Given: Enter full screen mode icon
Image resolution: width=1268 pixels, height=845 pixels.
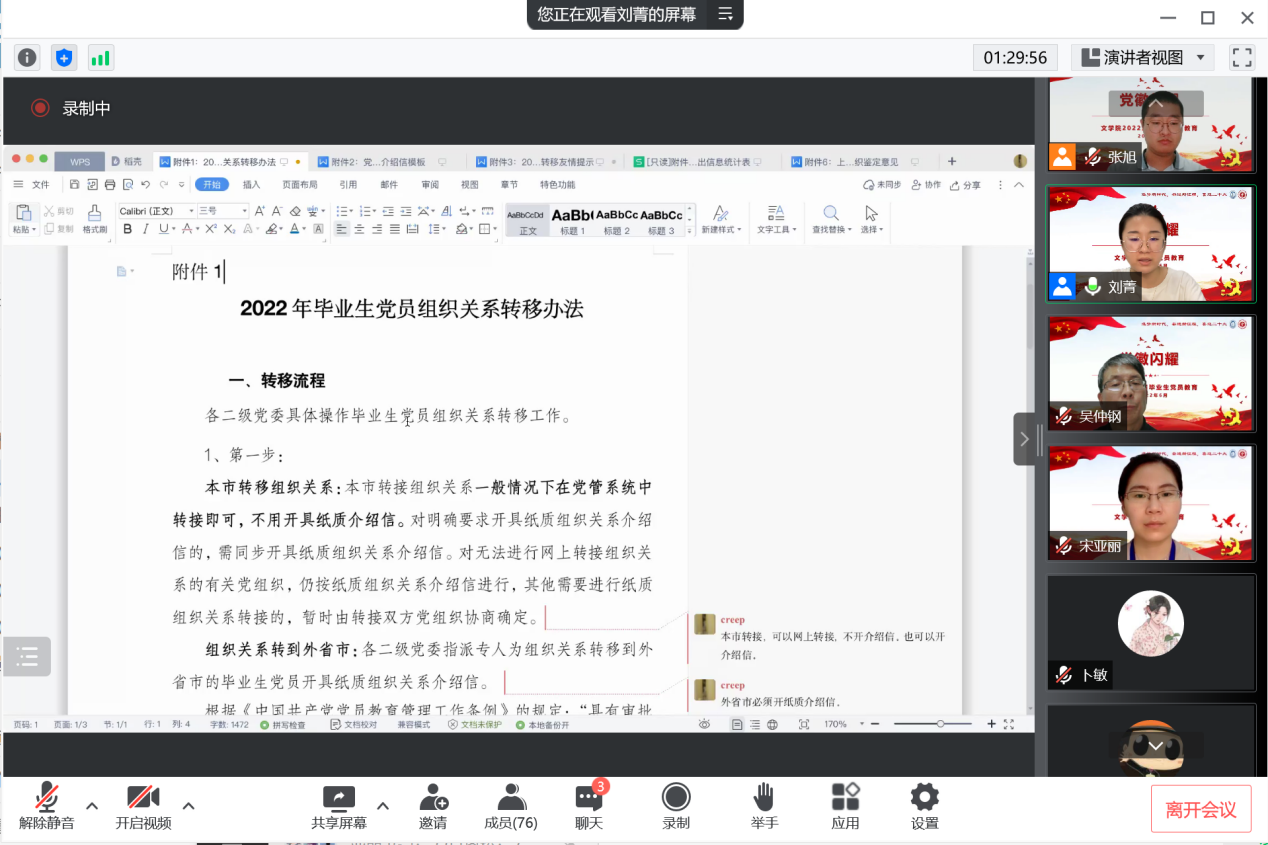Looking at the screenshot, I should [x=1241, y=58].
